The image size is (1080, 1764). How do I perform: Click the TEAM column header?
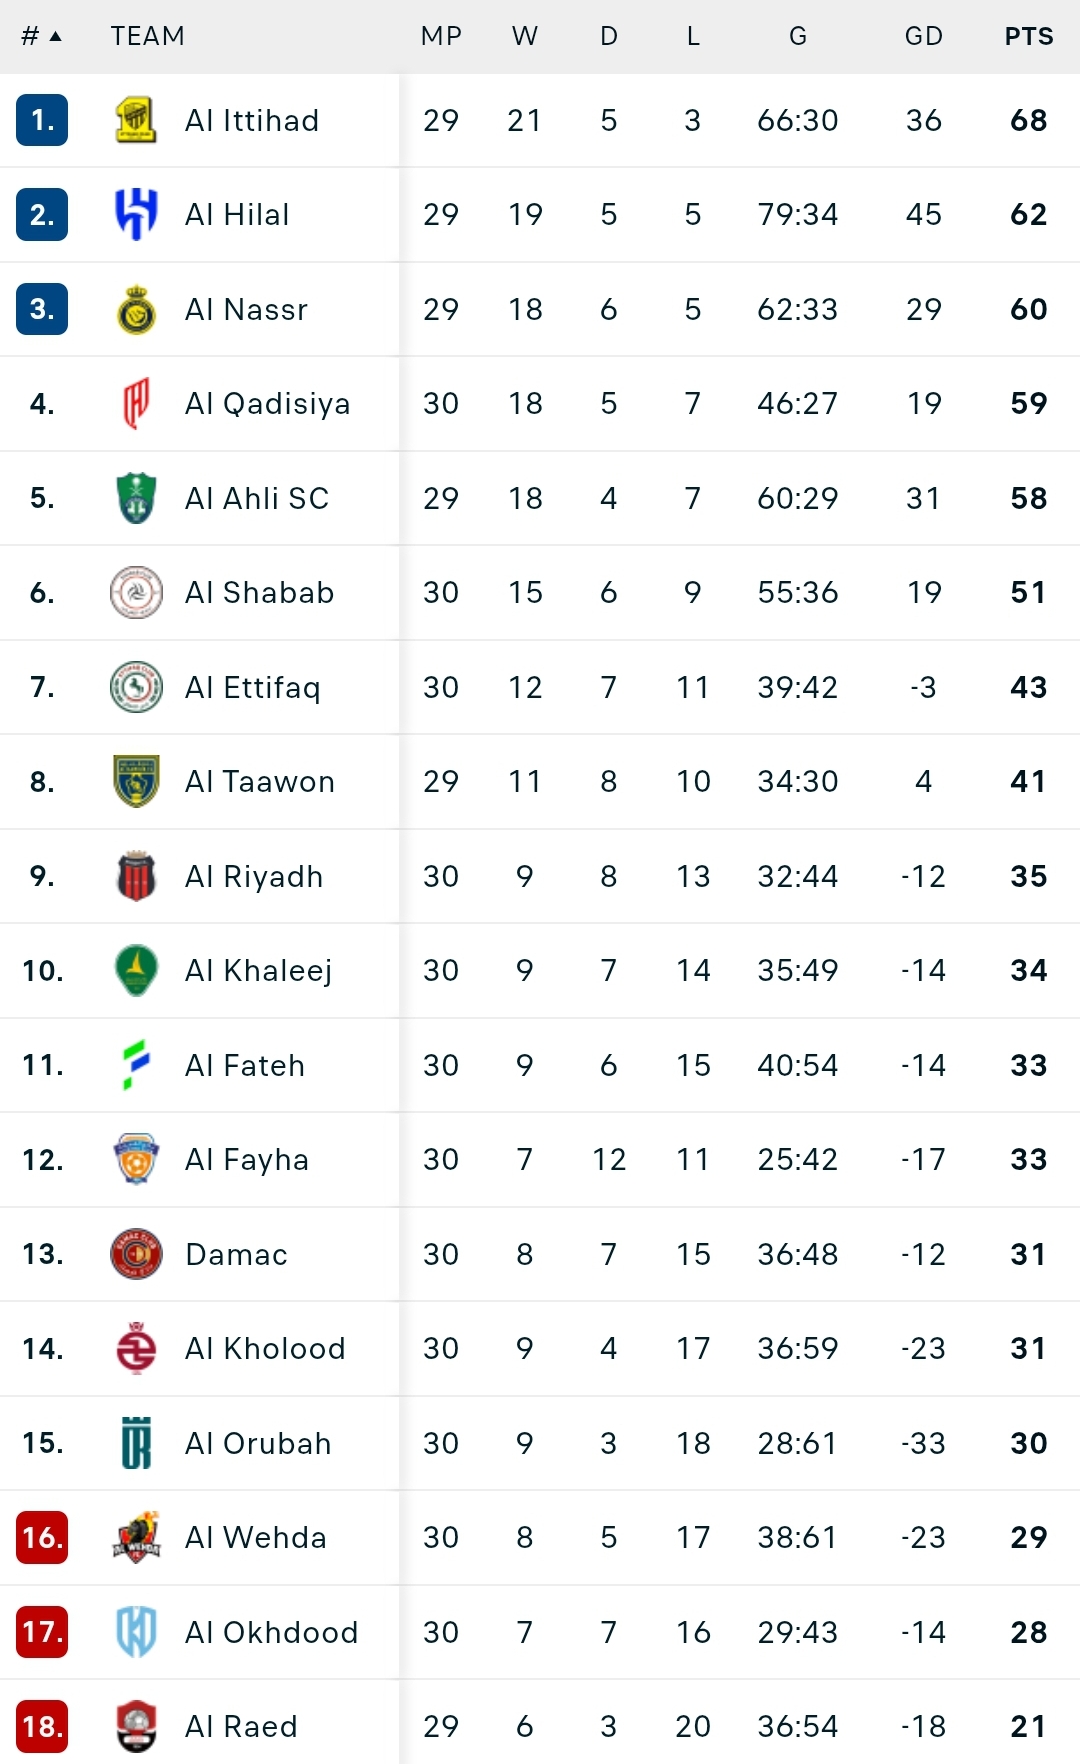pos(148,36)
